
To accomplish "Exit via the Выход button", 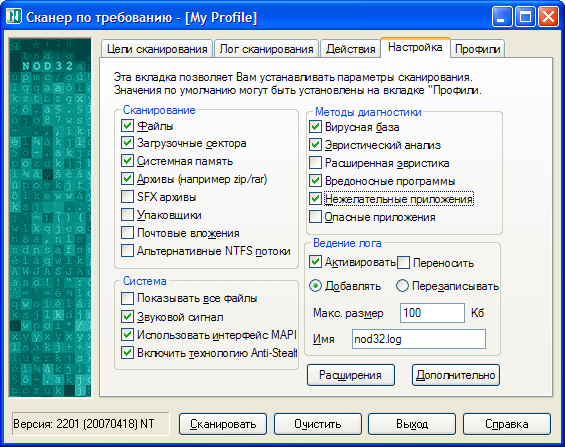I will [412, 424].
